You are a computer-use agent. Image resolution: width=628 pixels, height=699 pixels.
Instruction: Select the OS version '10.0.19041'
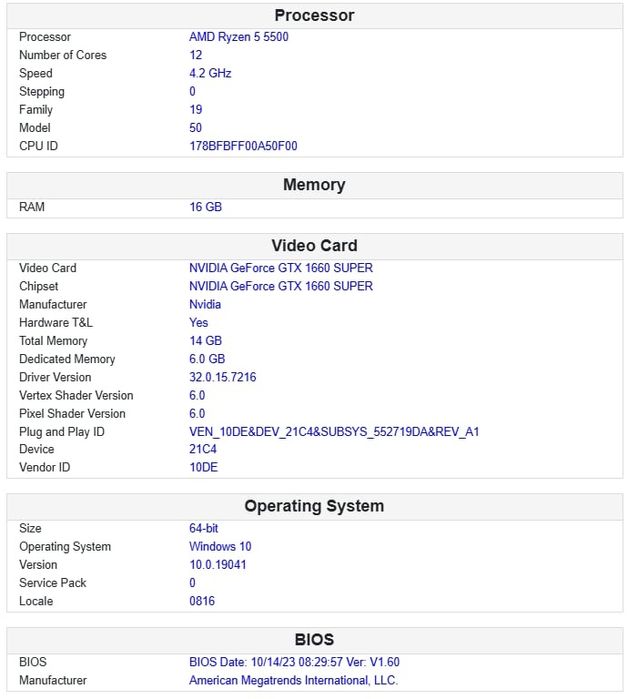218,564
